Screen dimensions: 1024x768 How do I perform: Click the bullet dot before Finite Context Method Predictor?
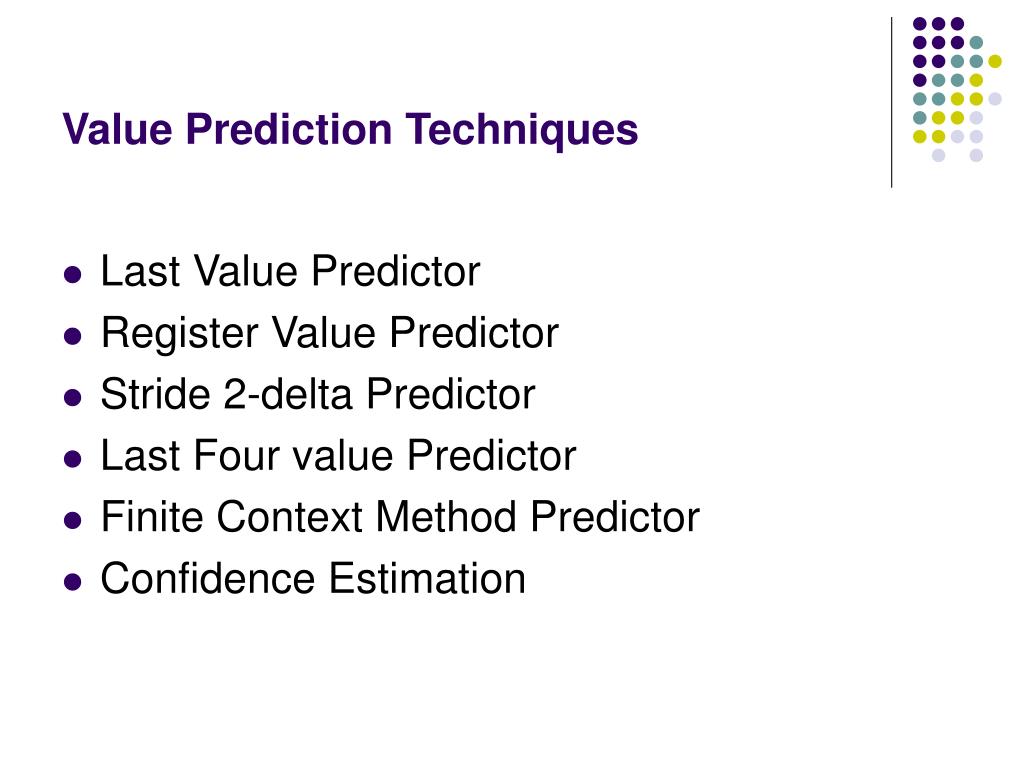coord(73,520)
